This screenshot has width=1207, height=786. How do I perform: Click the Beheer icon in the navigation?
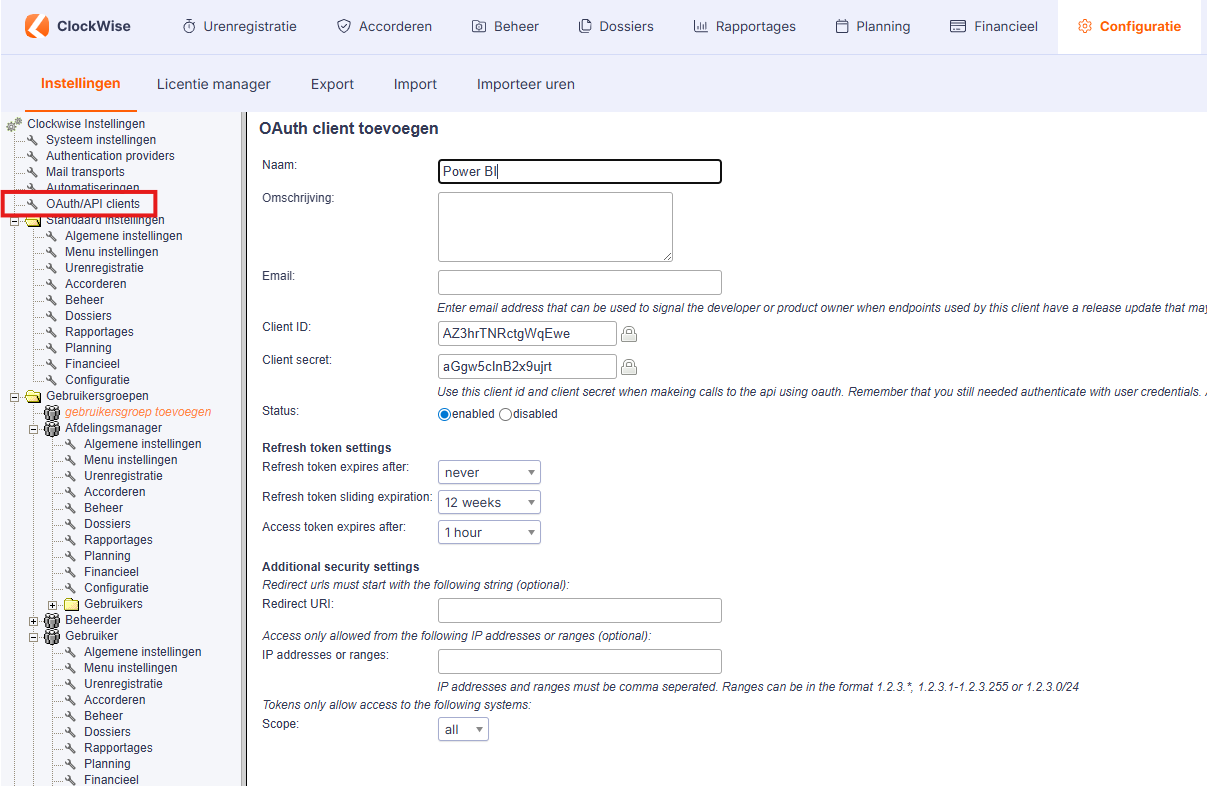tap(477, 26)
